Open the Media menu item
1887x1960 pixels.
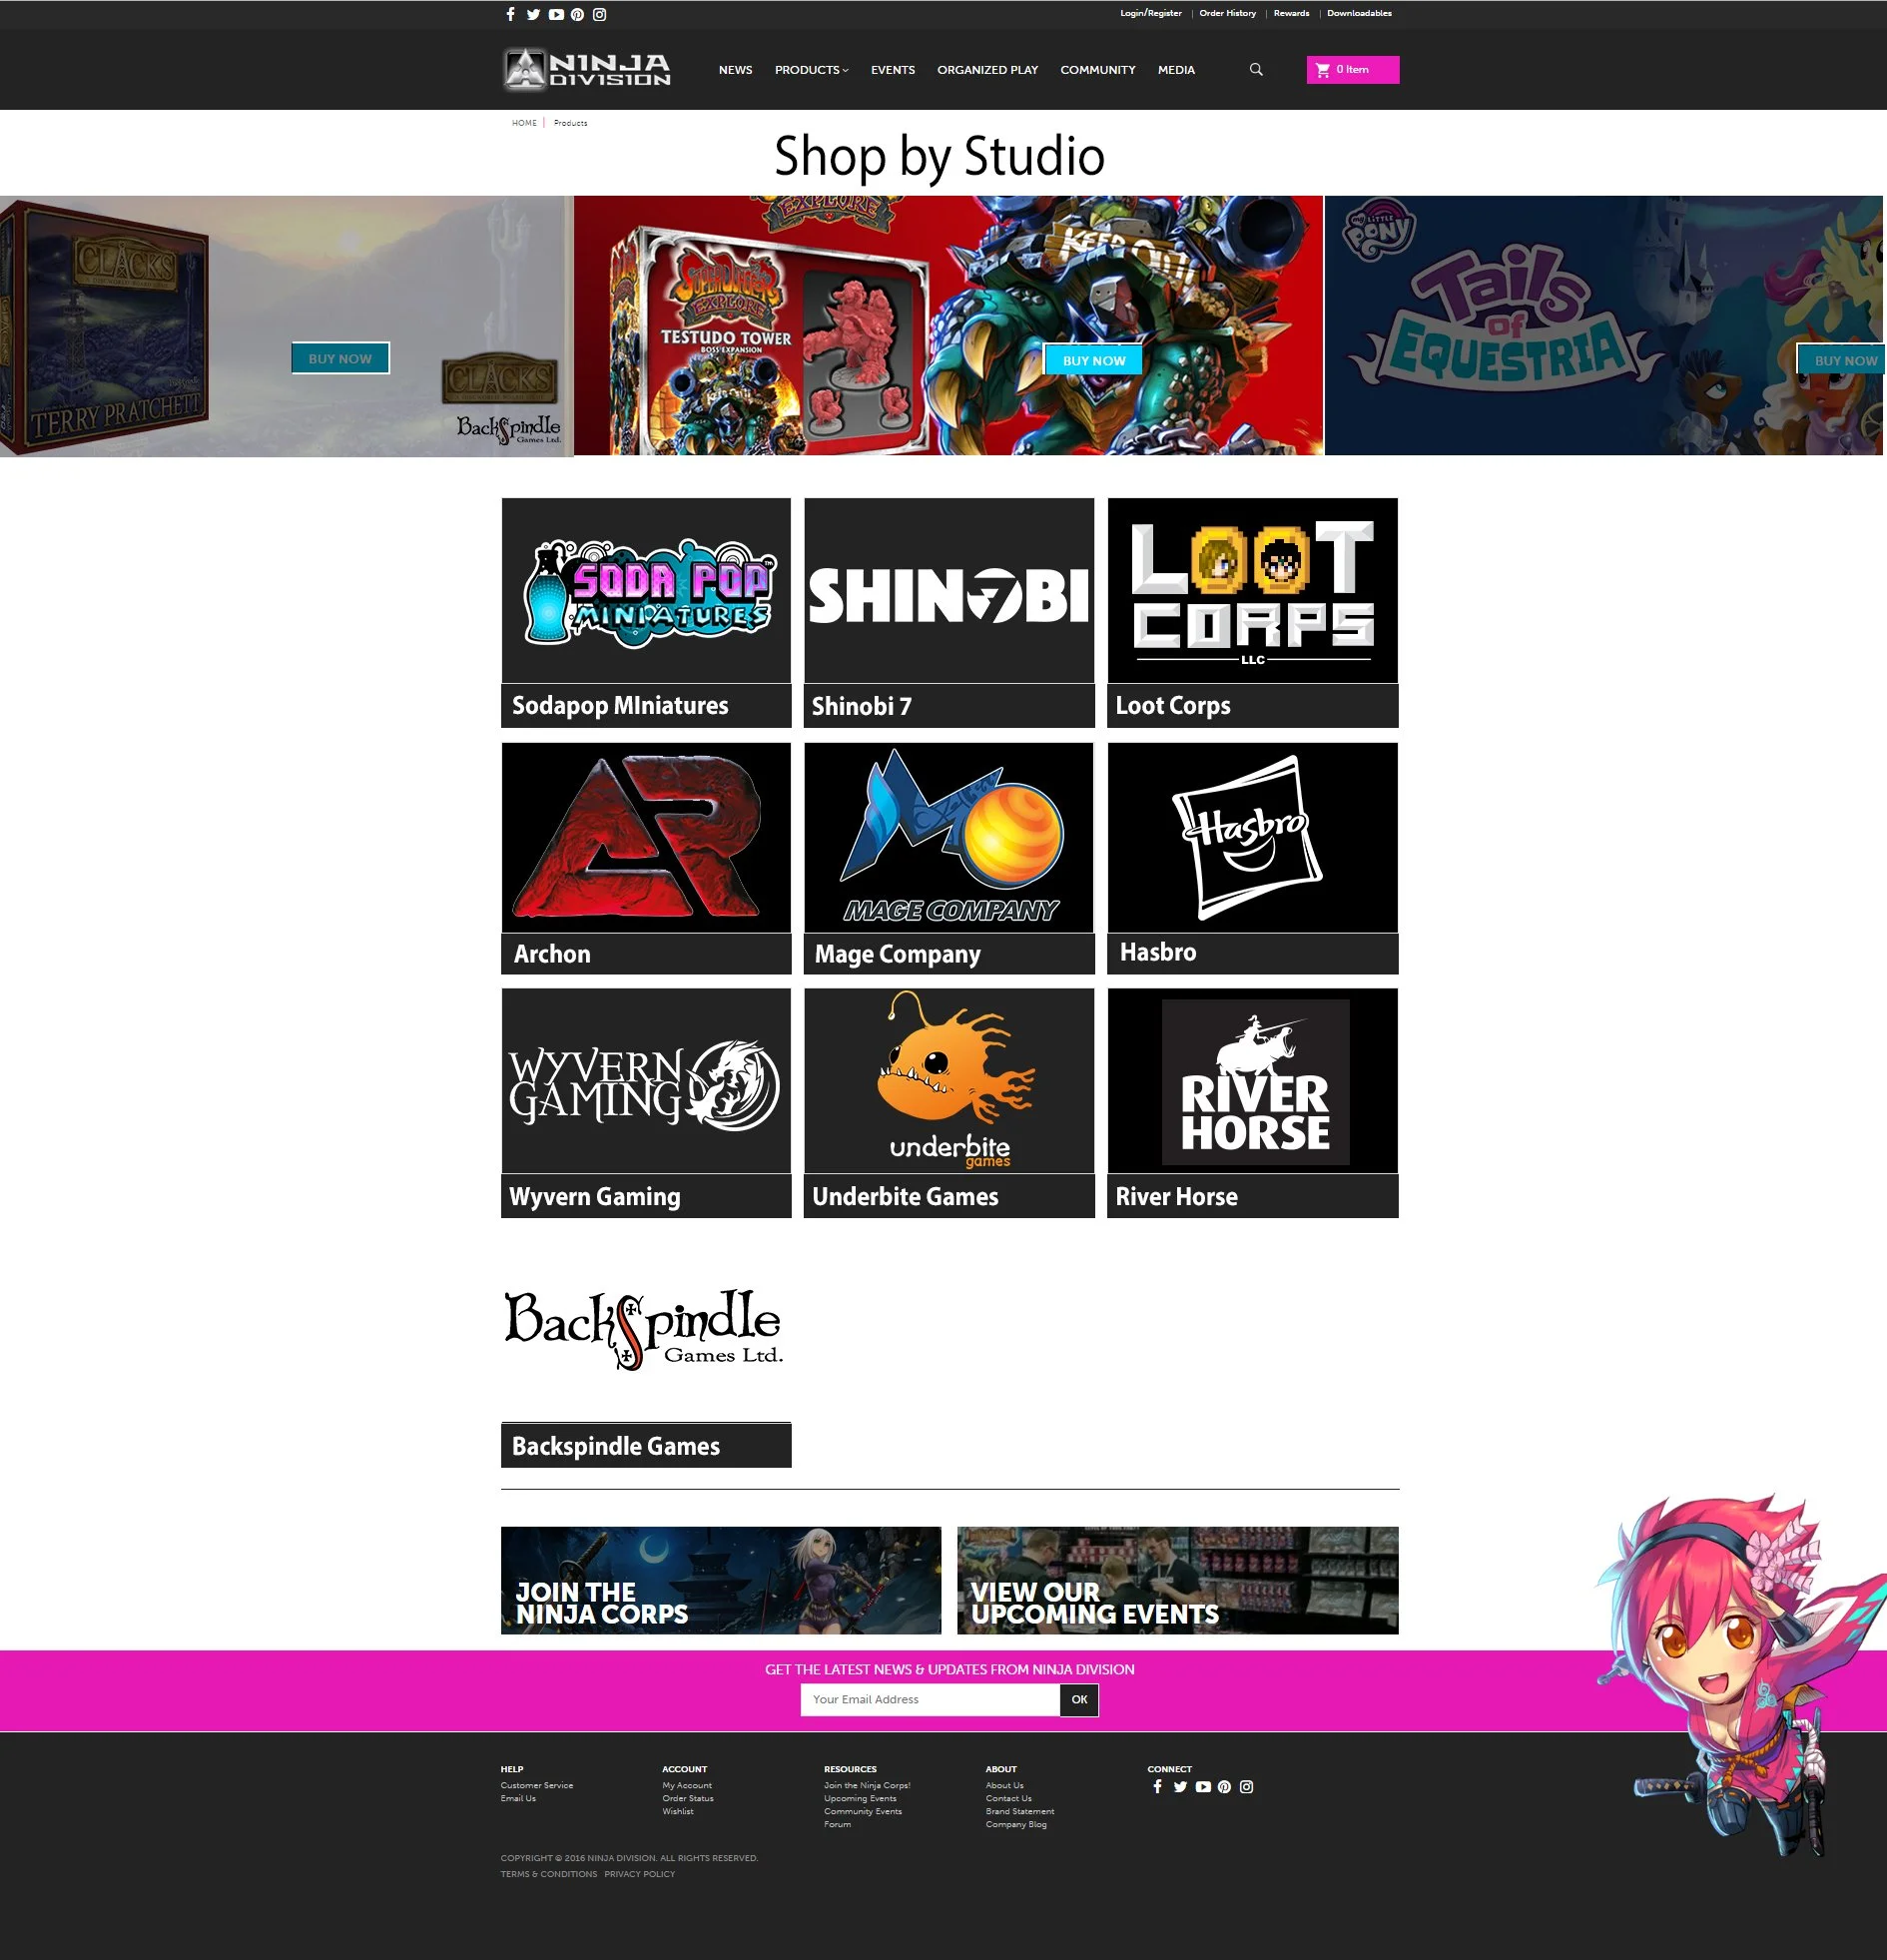[1176, 70]
